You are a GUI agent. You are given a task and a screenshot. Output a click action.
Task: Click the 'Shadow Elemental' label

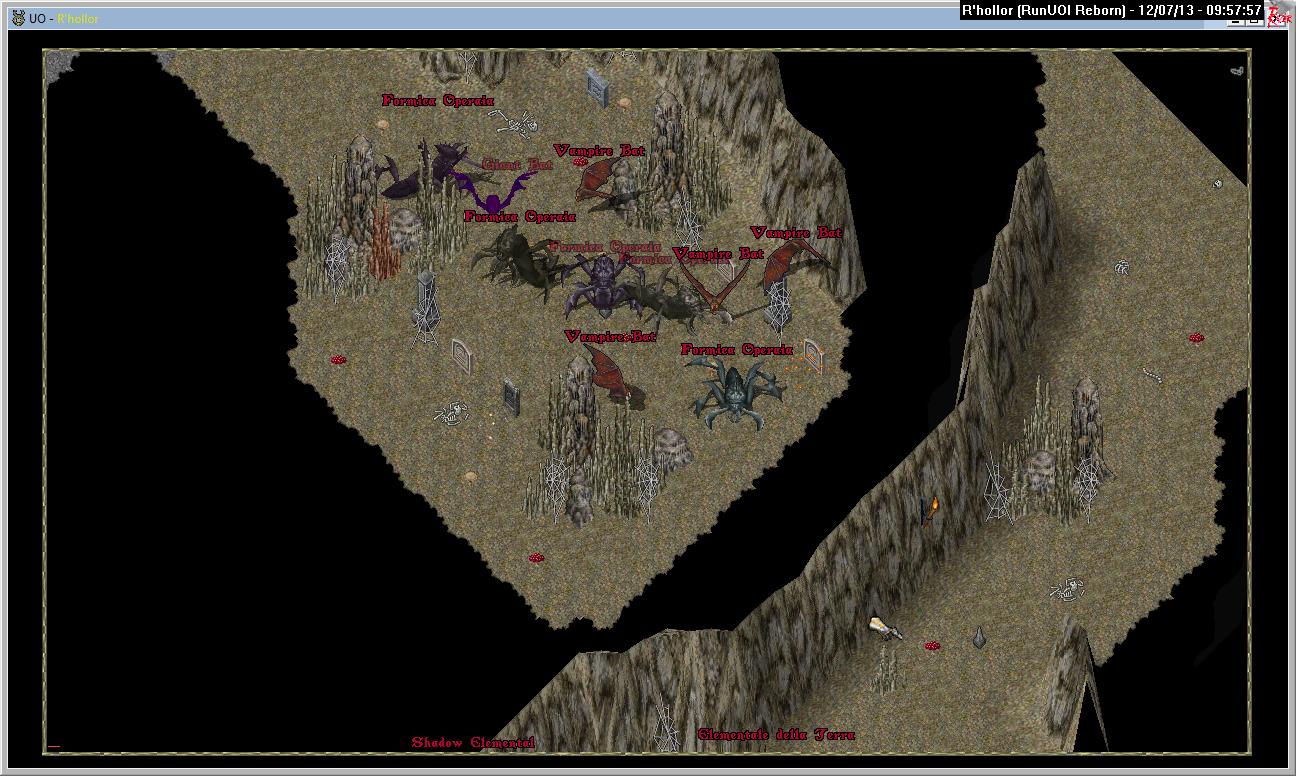(473, 743)
